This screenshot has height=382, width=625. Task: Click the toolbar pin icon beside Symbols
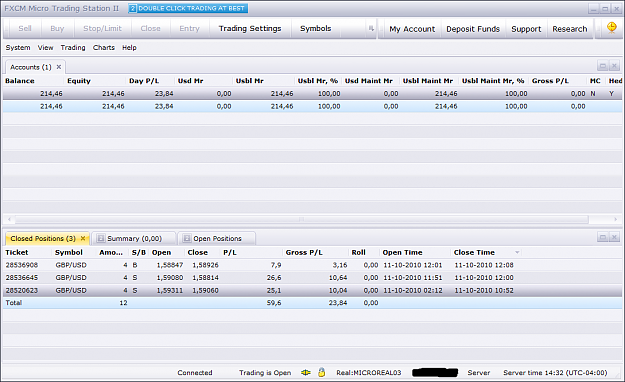coord(371,28)
